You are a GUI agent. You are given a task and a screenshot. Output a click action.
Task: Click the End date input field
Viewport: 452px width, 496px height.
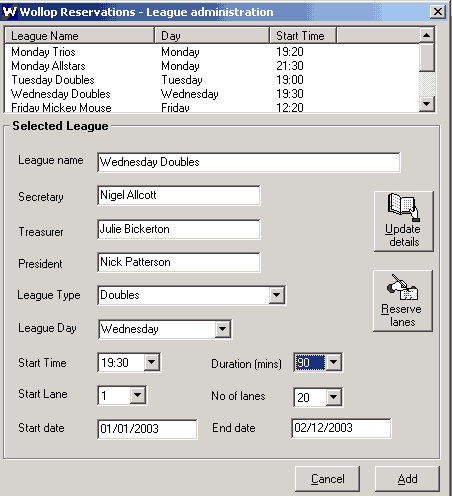click(341, 428)
